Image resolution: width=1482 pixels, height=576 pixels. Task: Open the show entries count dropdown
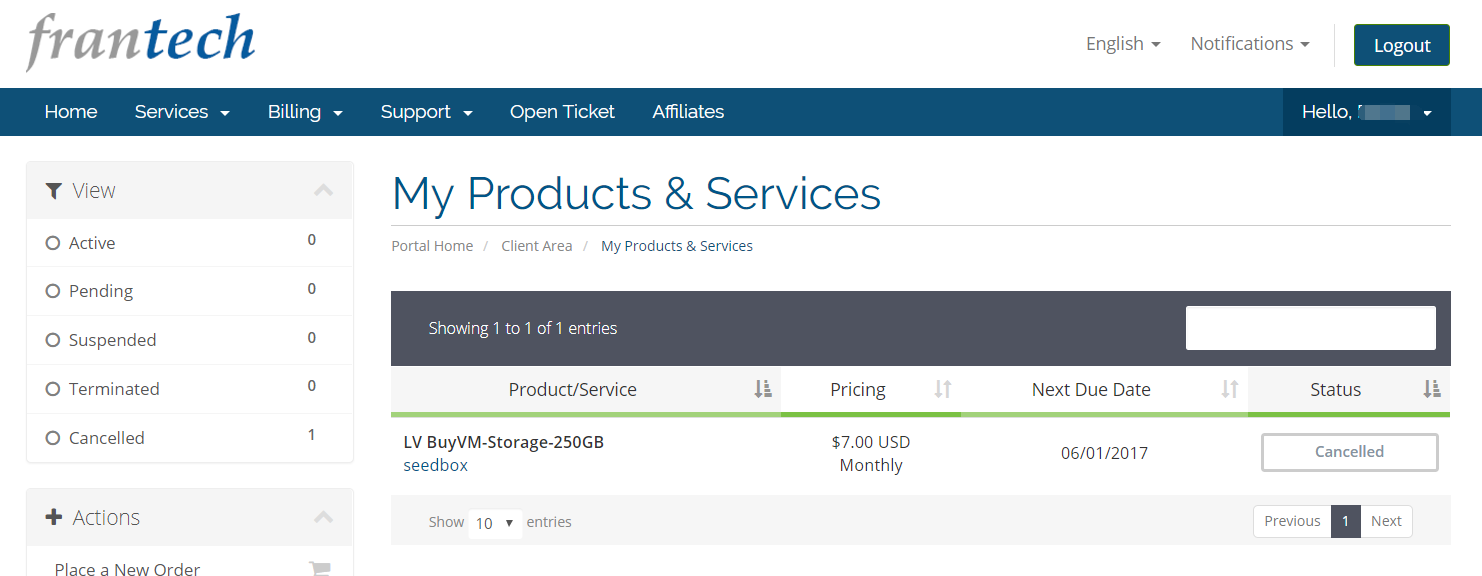[x=495, y=523]
